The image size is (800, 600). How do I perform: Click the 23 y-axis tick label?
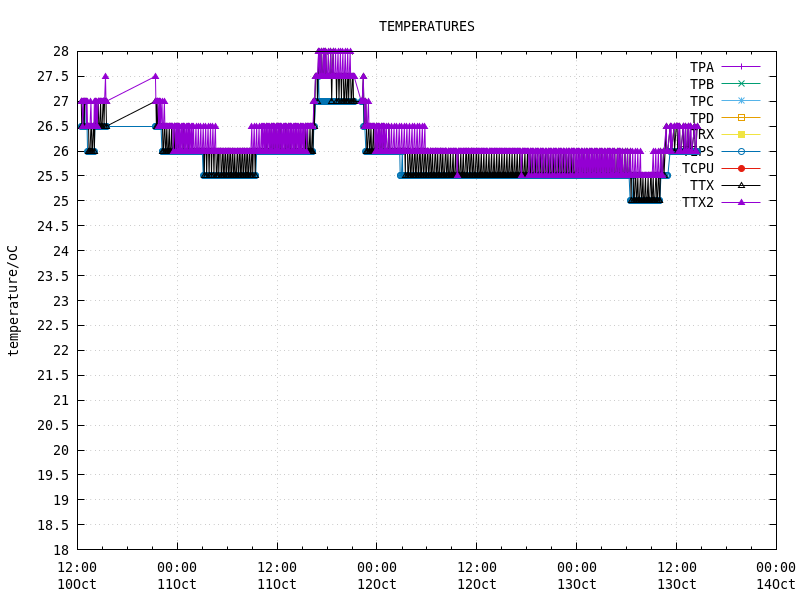pos(61,300)
